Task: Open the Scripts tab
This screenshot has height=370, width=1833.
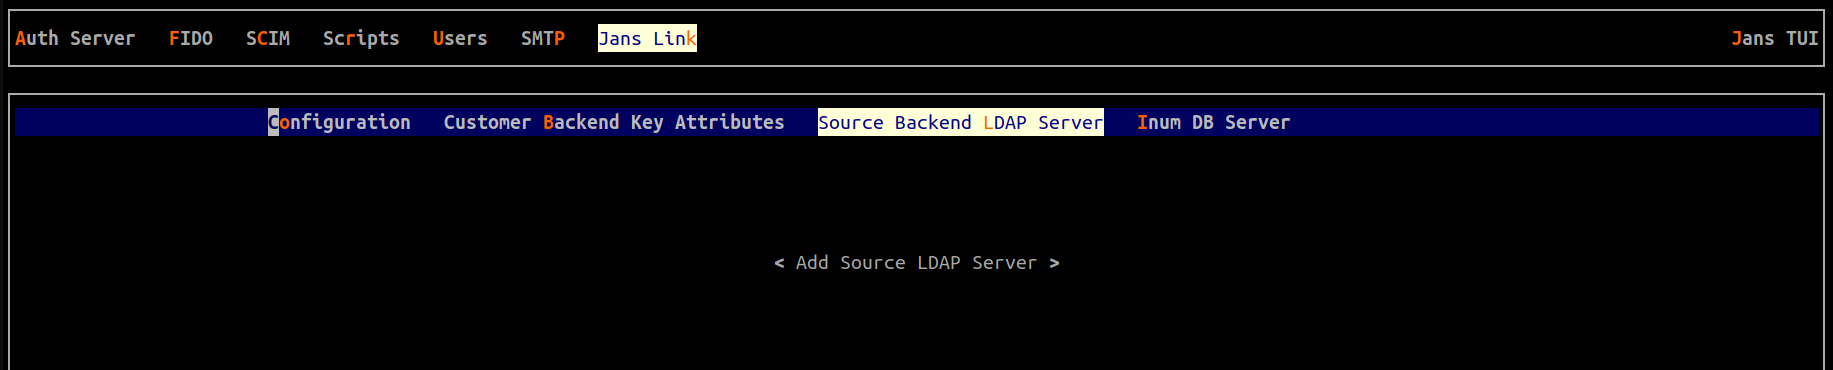Action: tap(361, 38)
